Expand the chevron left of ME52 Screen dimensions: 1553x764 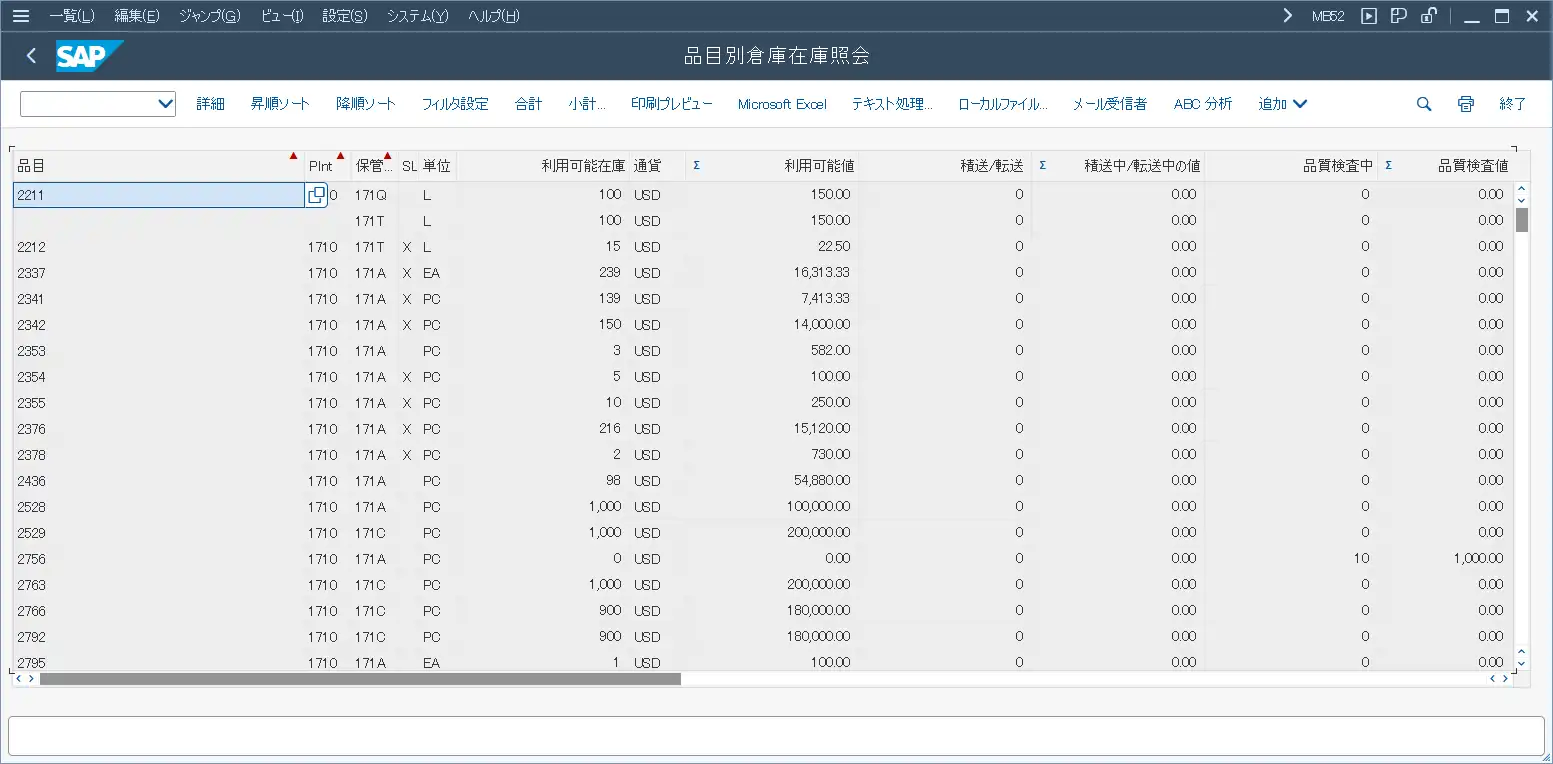click(x=1288, y=15)
